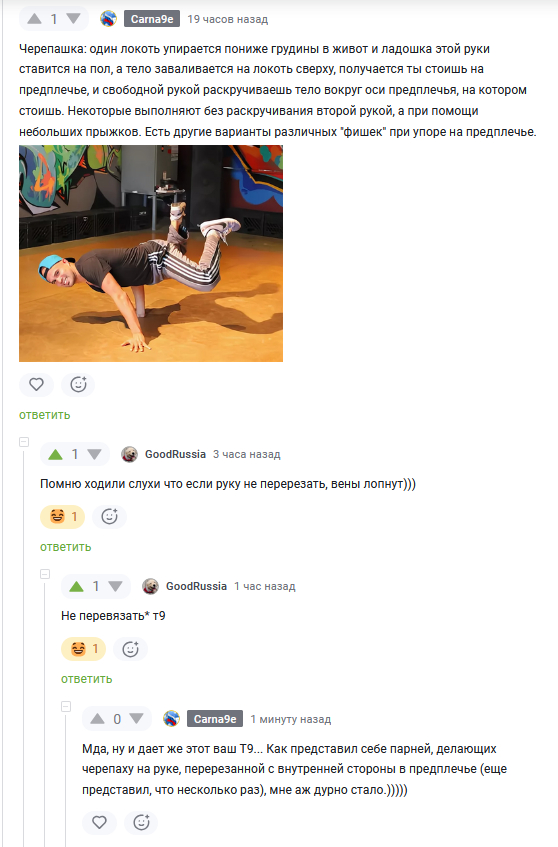Upvote GoodRussia's 3 hours ago comment
The image size is (558, 847).
(56, 454)
